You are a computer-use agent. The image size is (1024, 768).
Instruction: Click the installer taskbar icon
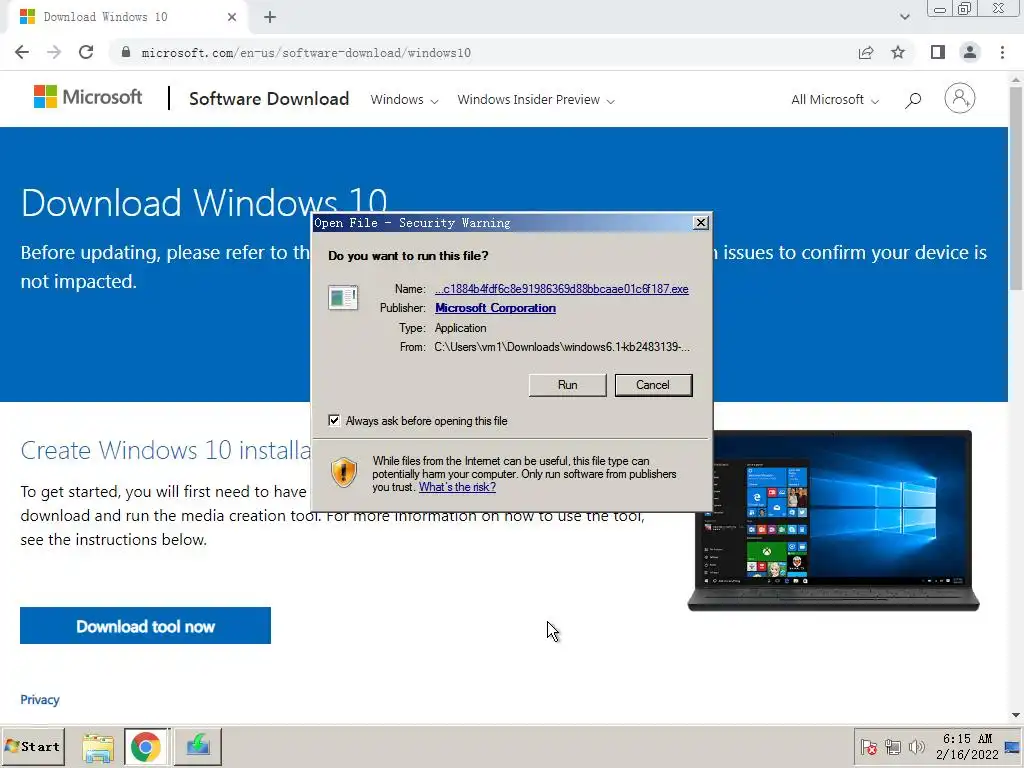pos(197,746)
